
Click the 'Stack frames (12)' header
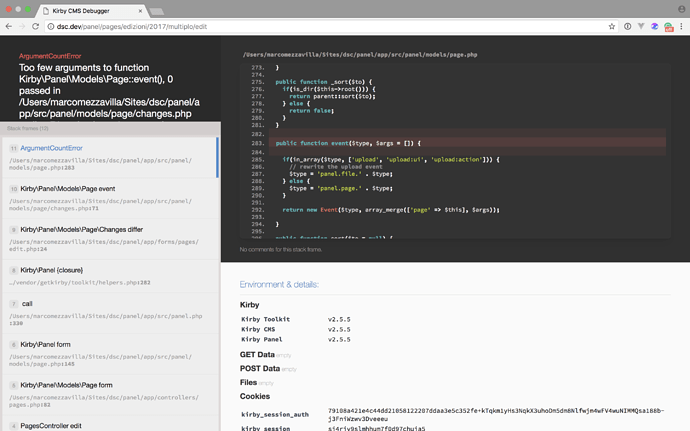28,129
